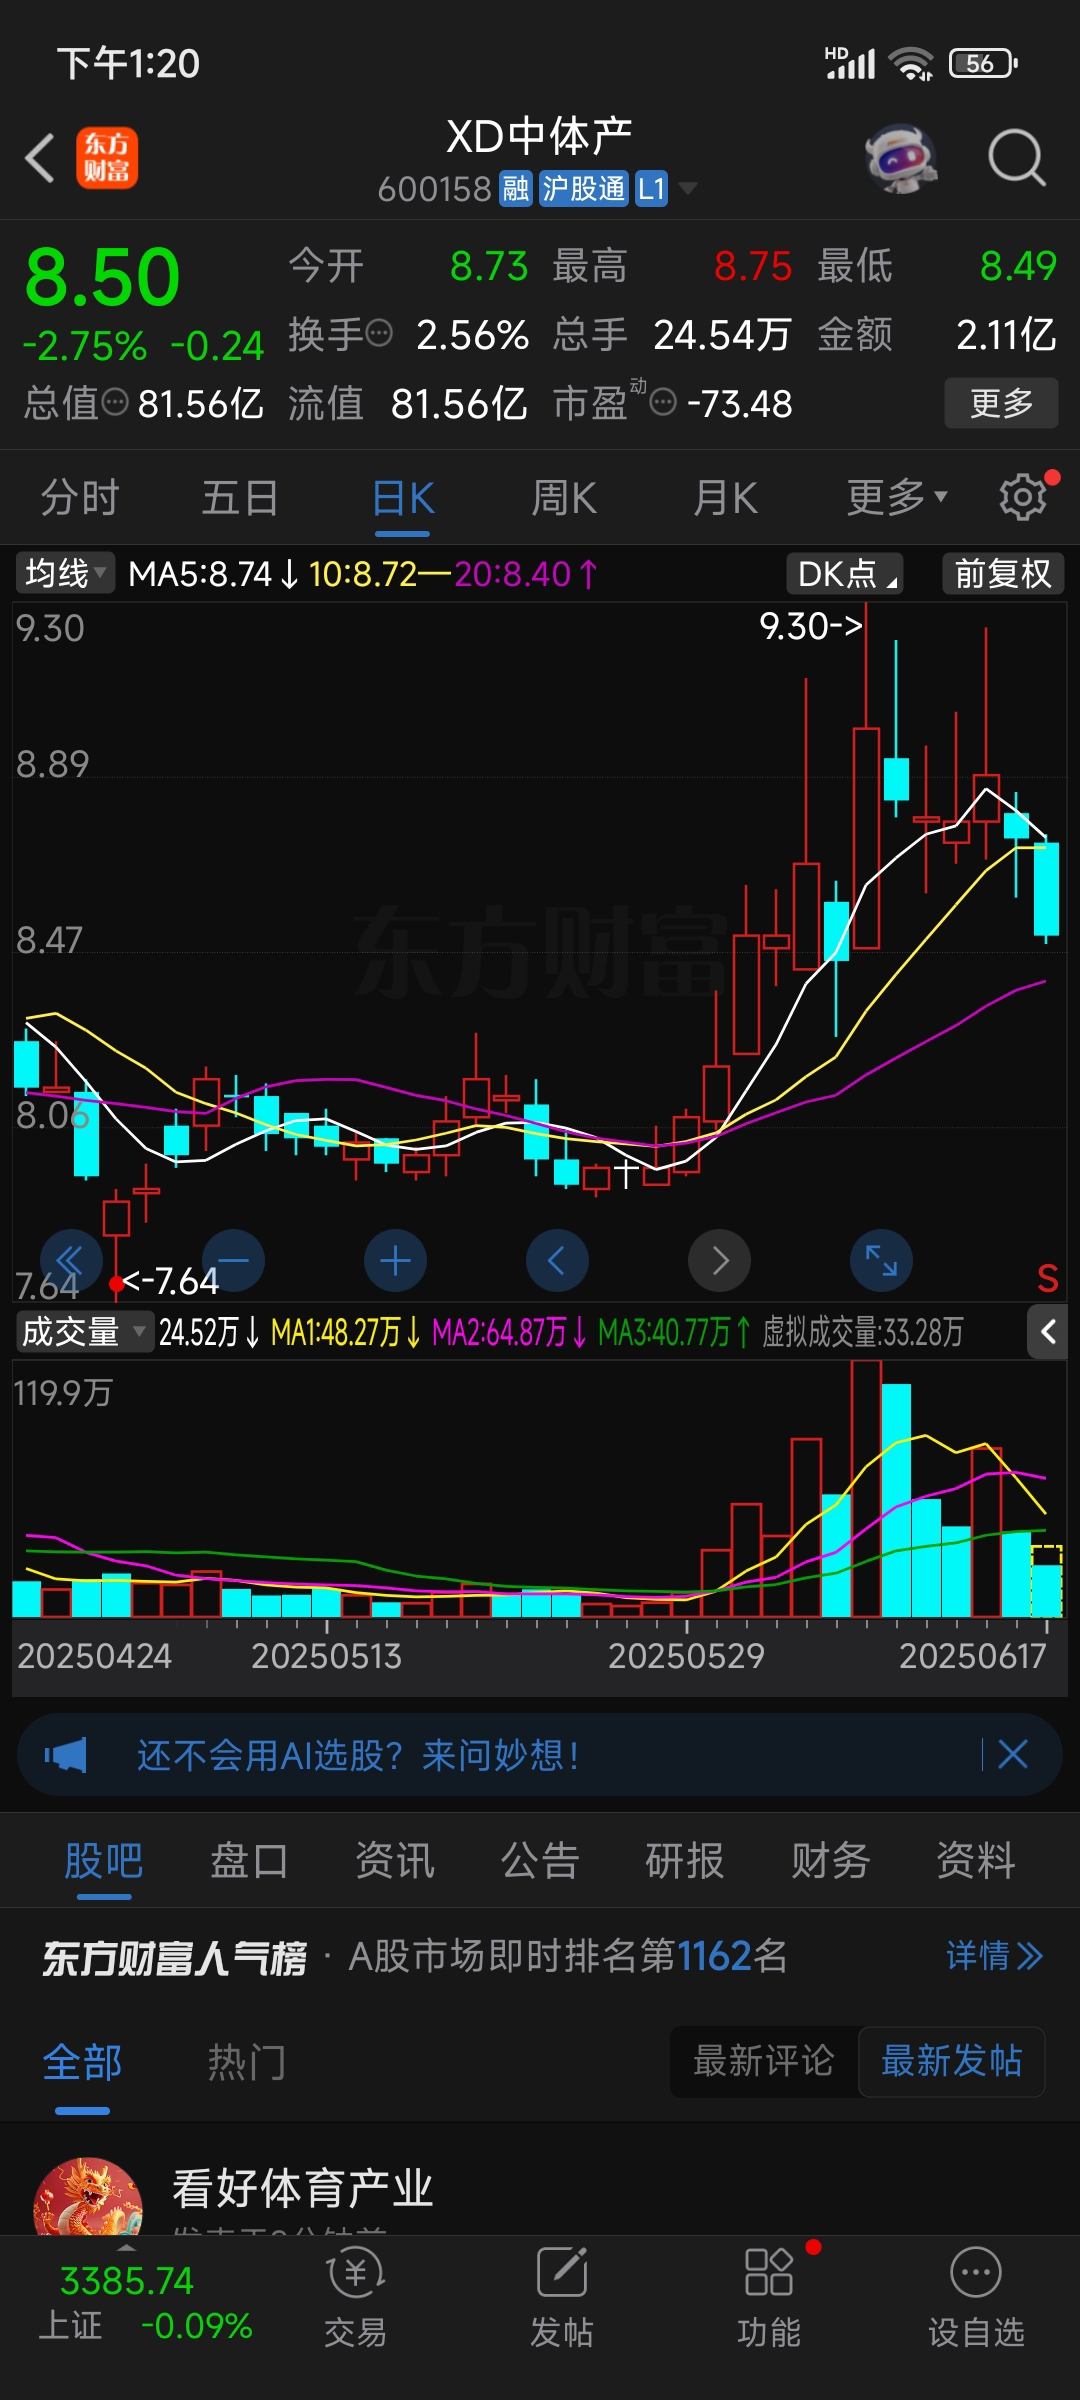Tap the dragon avatar of the poster
Screen dimensions: 1080x2400
point(88,2197)
